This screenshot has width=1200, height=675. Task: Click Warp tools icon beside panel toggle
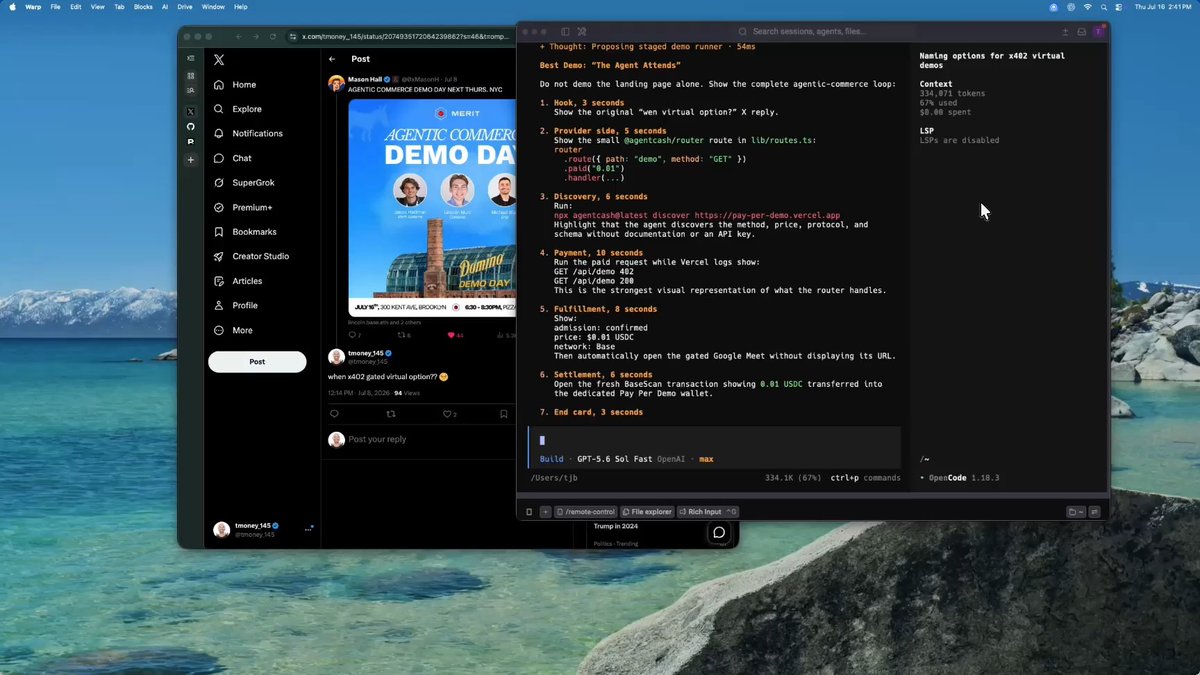[581, 32]
